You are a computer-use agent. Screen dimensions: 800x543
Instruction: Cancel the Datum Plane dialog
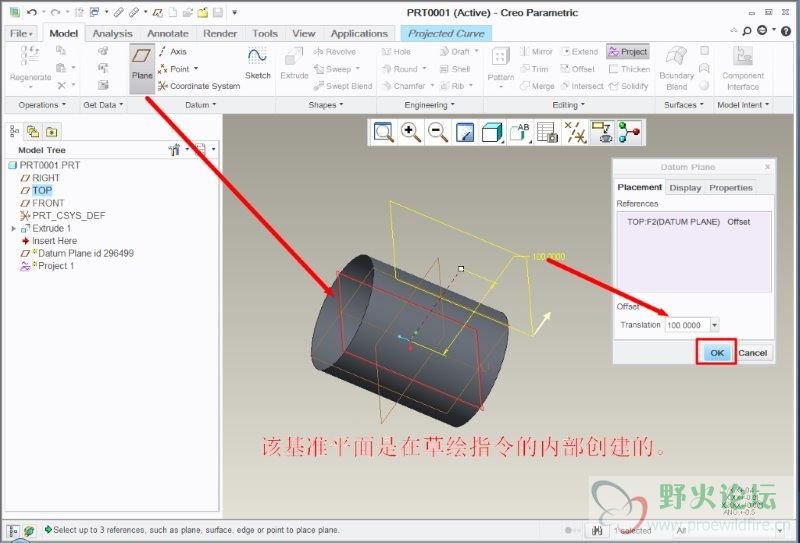(x=753, y=353)
